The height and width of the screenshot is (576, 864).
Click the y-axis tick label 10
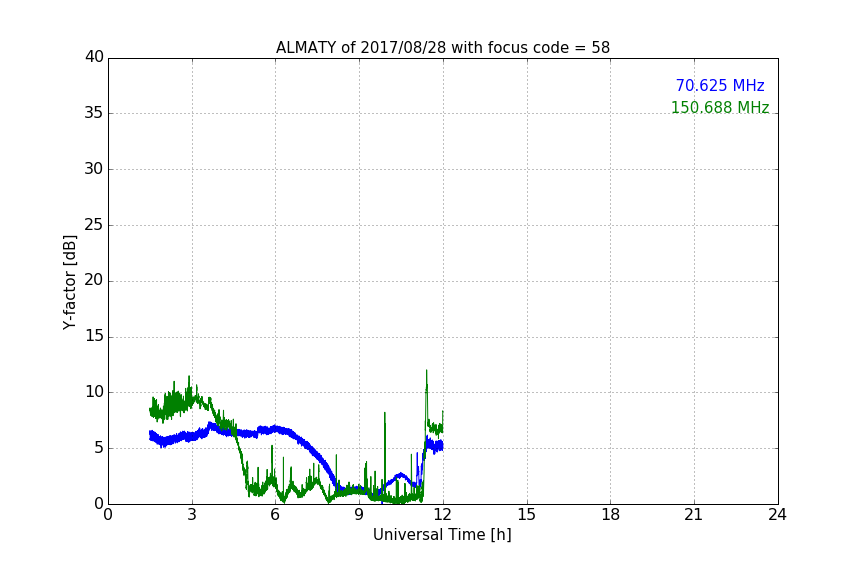(94, 392)
